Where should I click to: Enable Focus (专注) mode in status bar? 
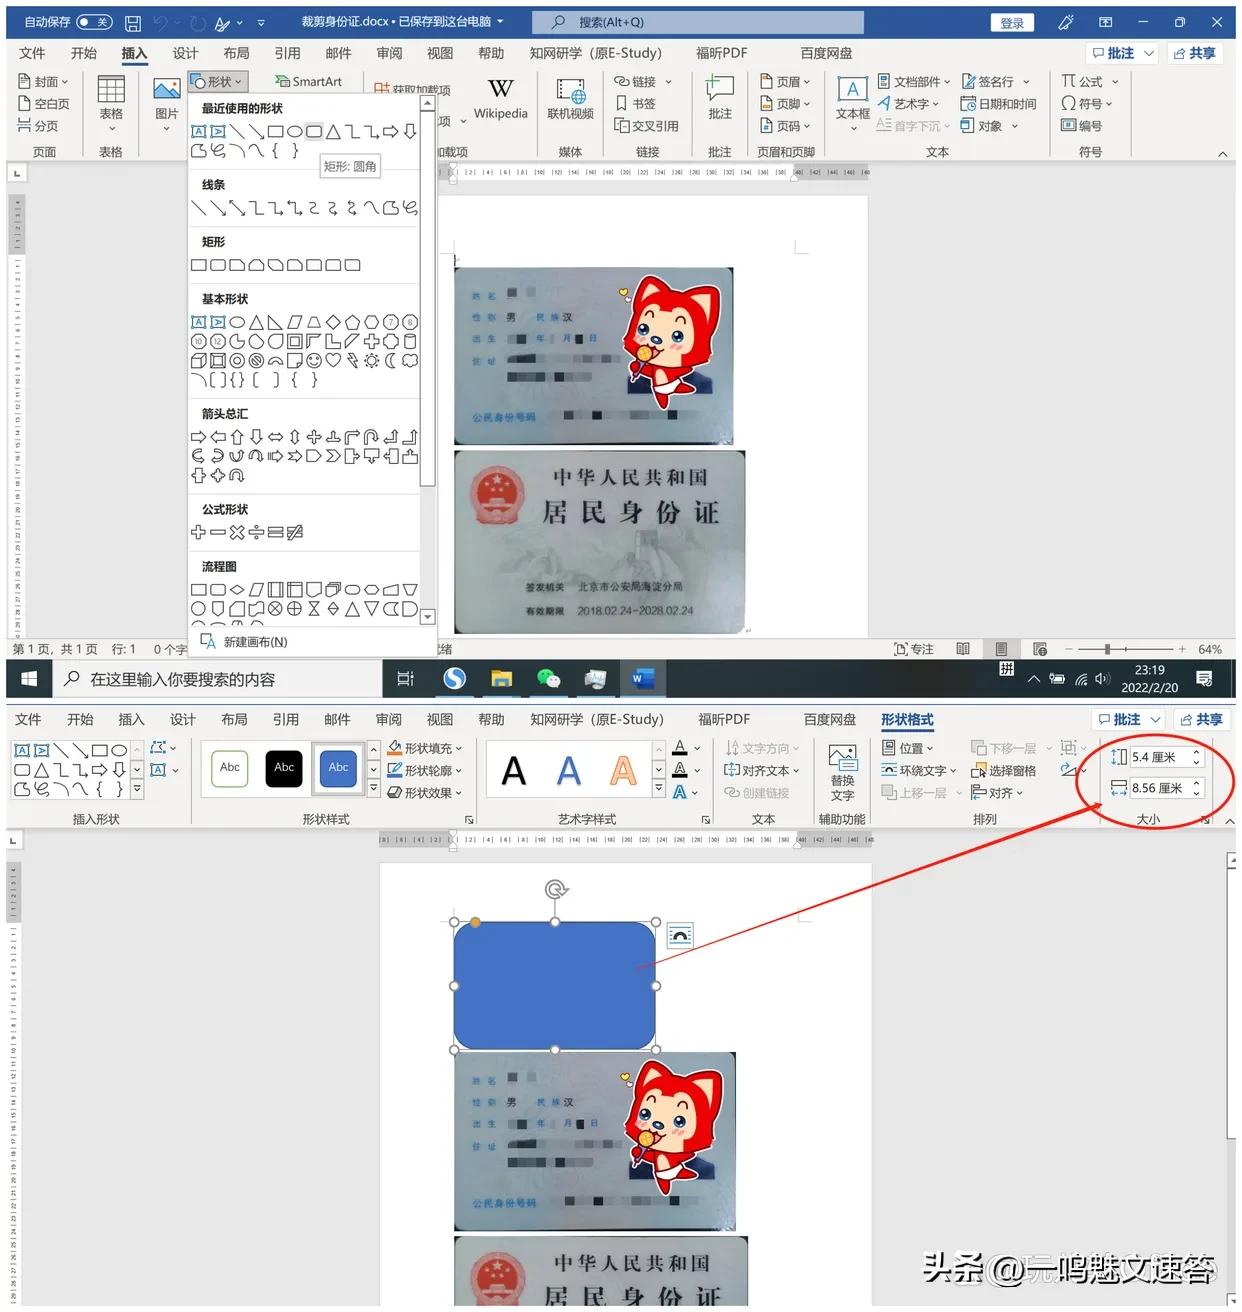pyautogui.click(x=914, y=648)
